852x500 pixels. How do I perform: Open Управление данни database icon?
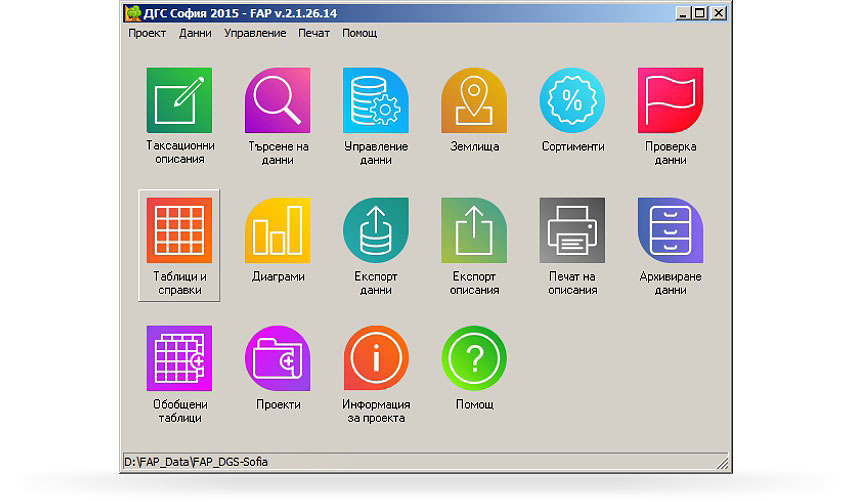click(x=375, y=101)
